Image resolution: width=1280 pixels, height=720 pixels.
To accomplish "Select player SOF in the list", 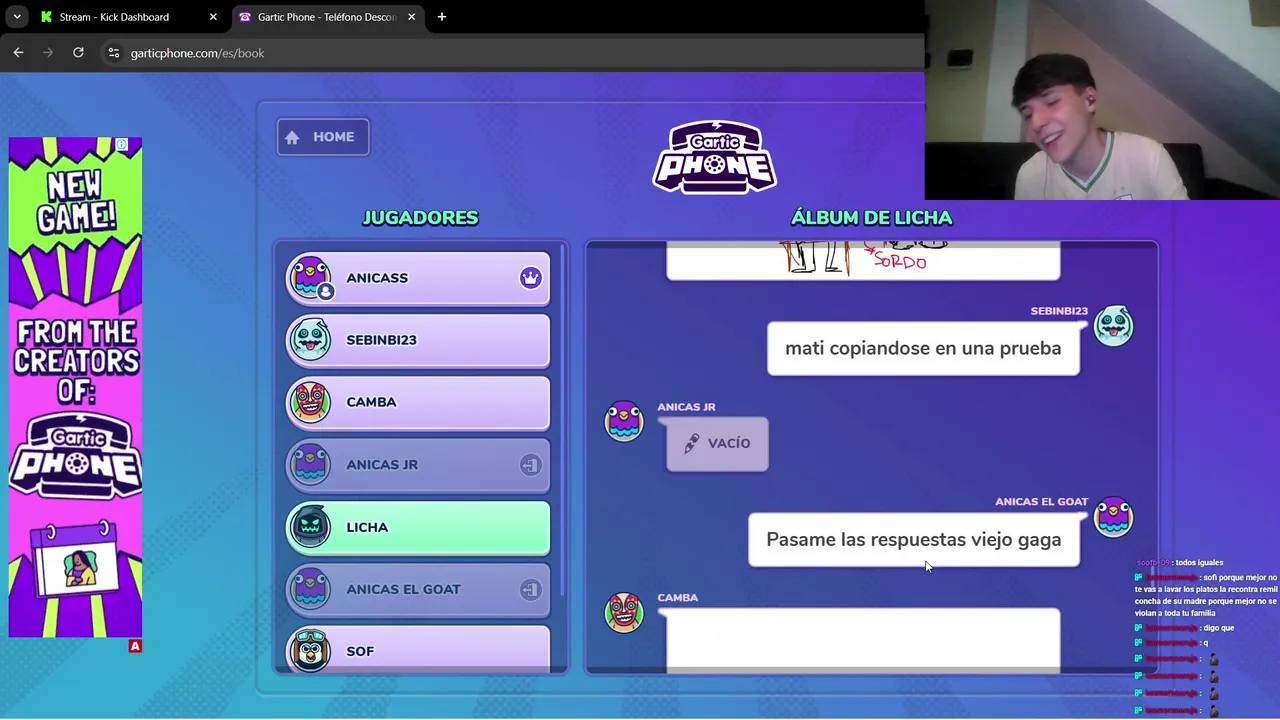I will [x=418, y=649].
